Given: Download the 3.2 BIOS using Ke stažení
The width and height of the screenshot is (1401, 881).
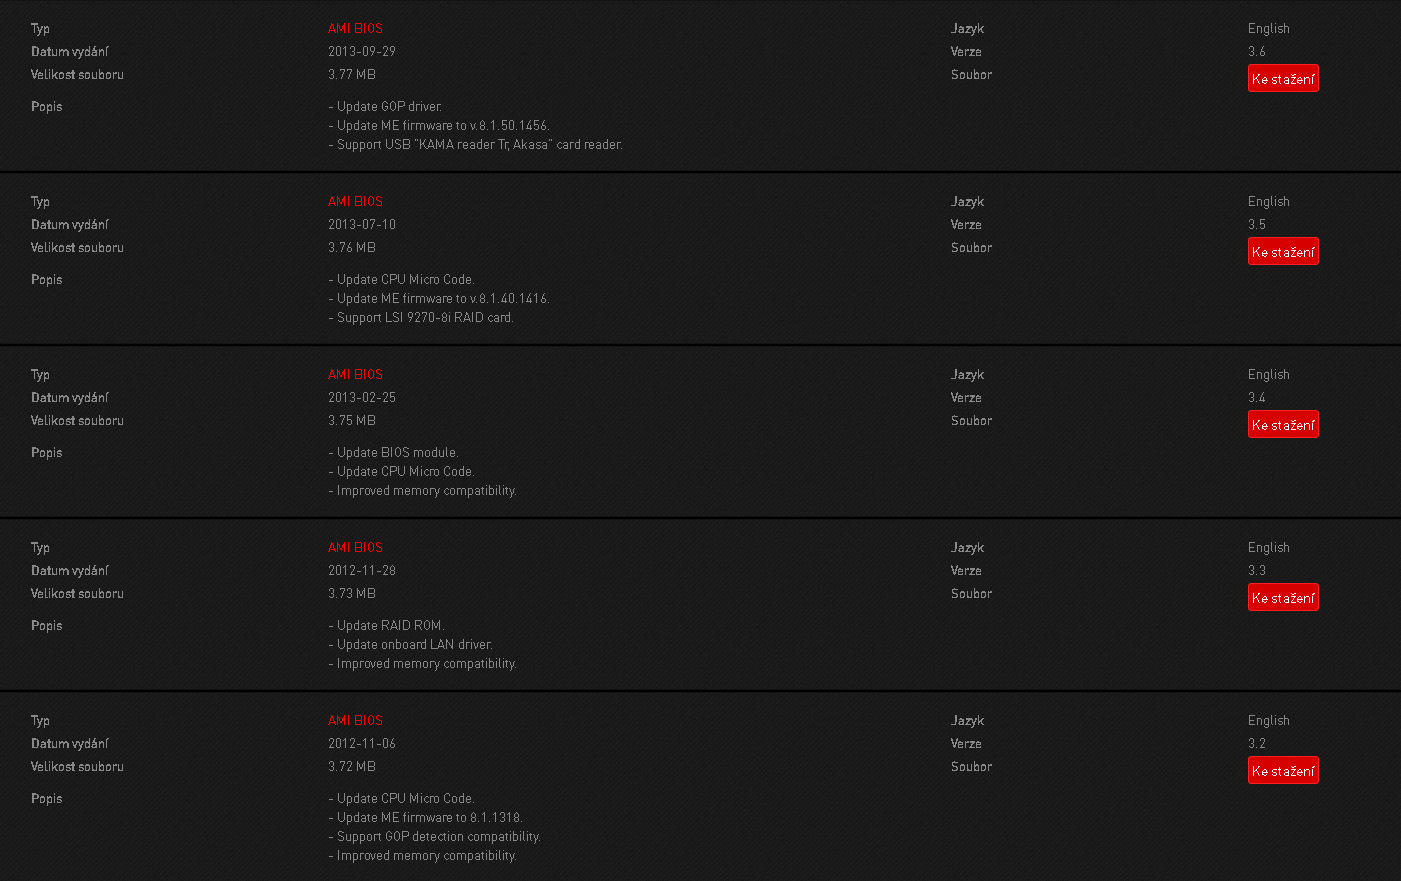Looking at the screenshot, I should click(1283, 771).
